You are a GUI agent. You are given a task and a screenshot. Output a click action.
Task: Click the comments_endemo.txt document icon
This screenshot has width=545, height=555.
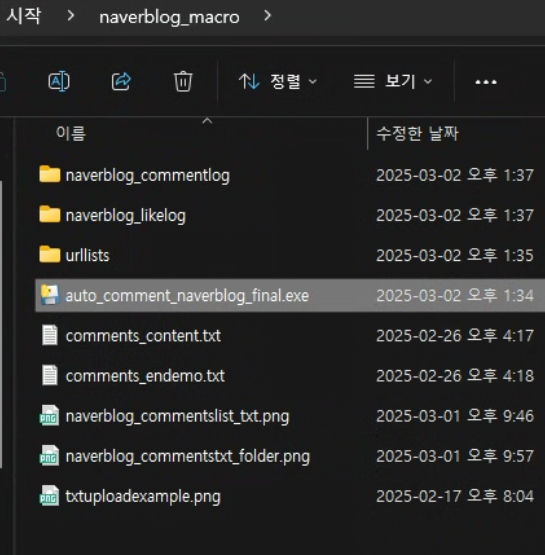click(x=50, y=375)
